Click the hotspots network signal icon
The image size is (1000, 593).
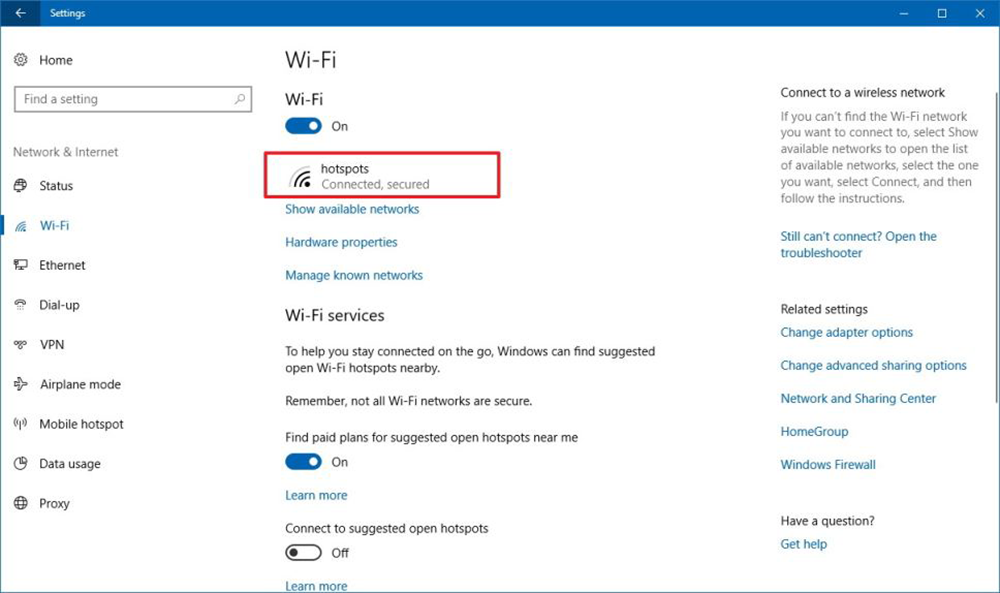pos(300,177)
